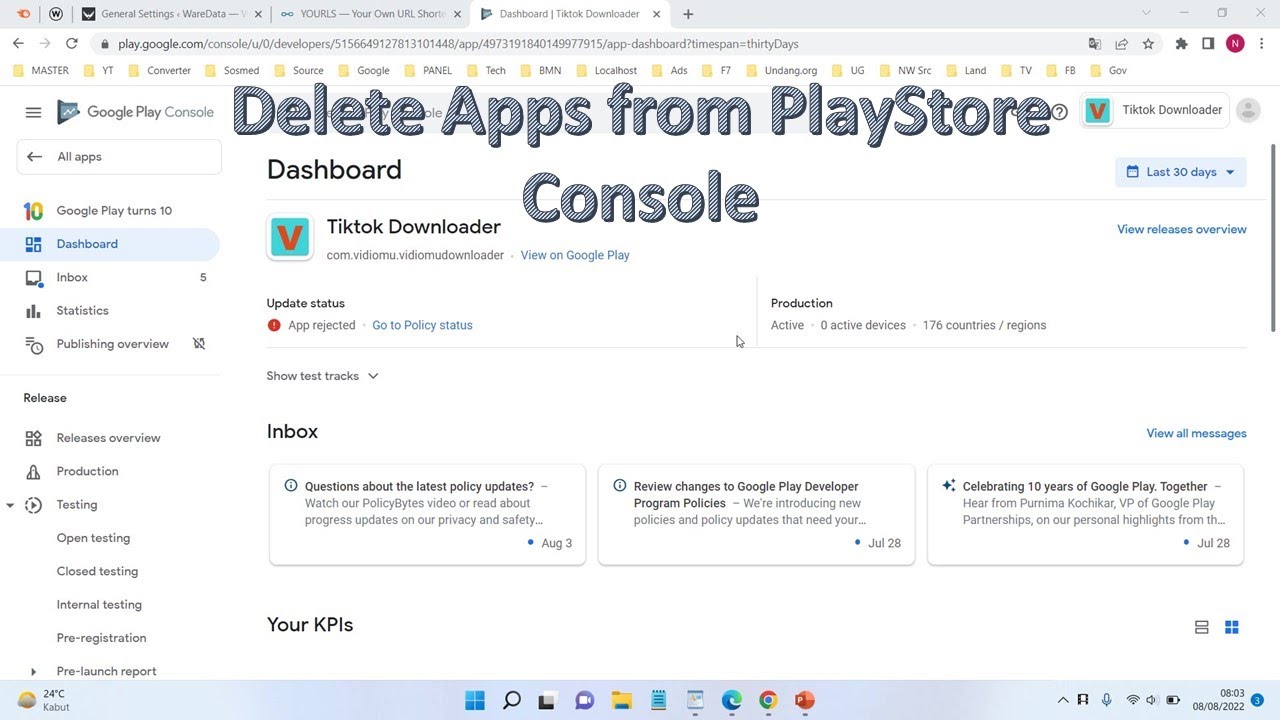Click the help question mark icon

1060,112
